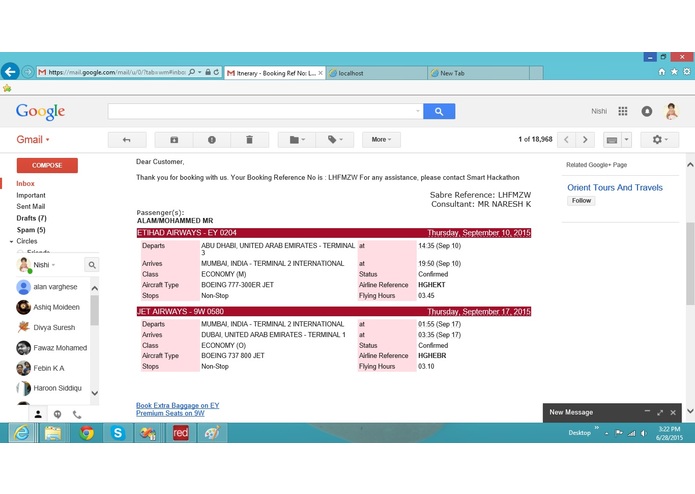Delete the email with the trash icon
Viewport: 695px width, 494px height.
click(x=250, y=140)
